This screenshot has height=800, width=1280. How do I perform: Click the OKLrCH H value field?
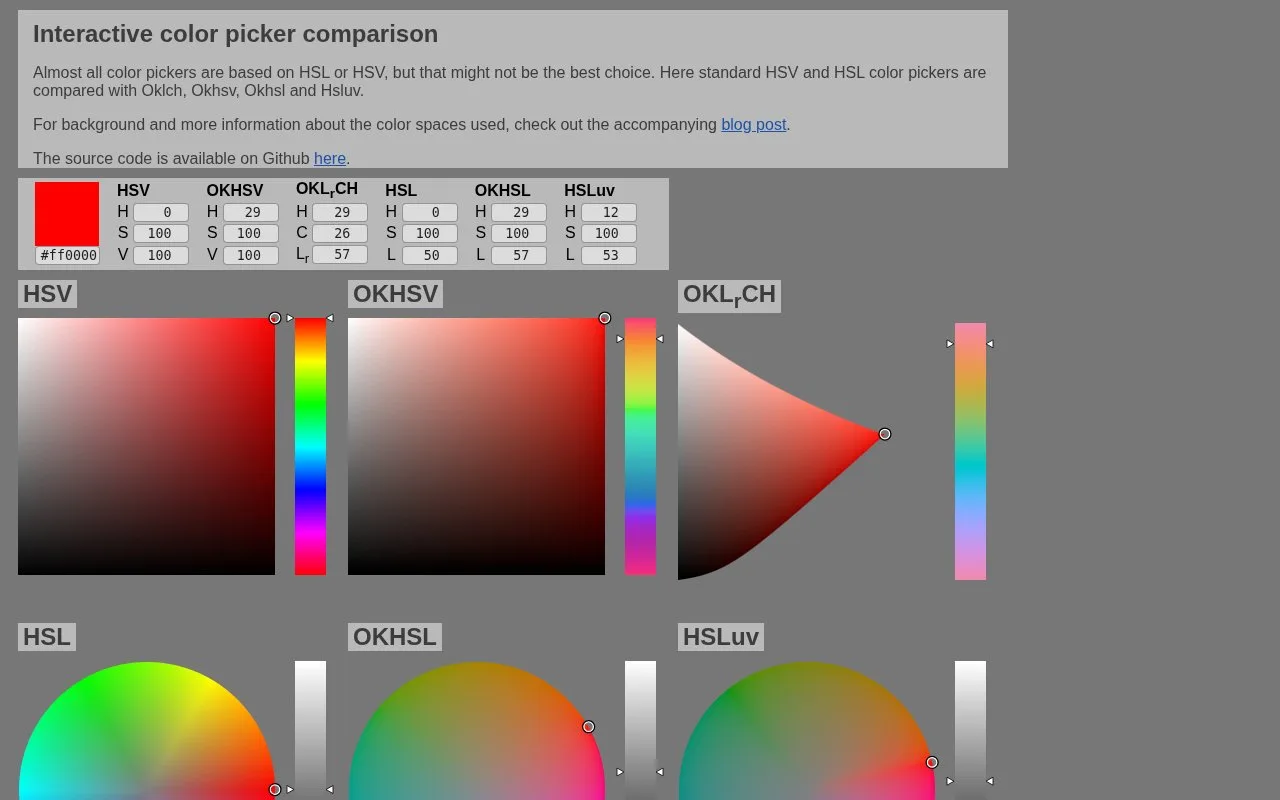(340, 212)
